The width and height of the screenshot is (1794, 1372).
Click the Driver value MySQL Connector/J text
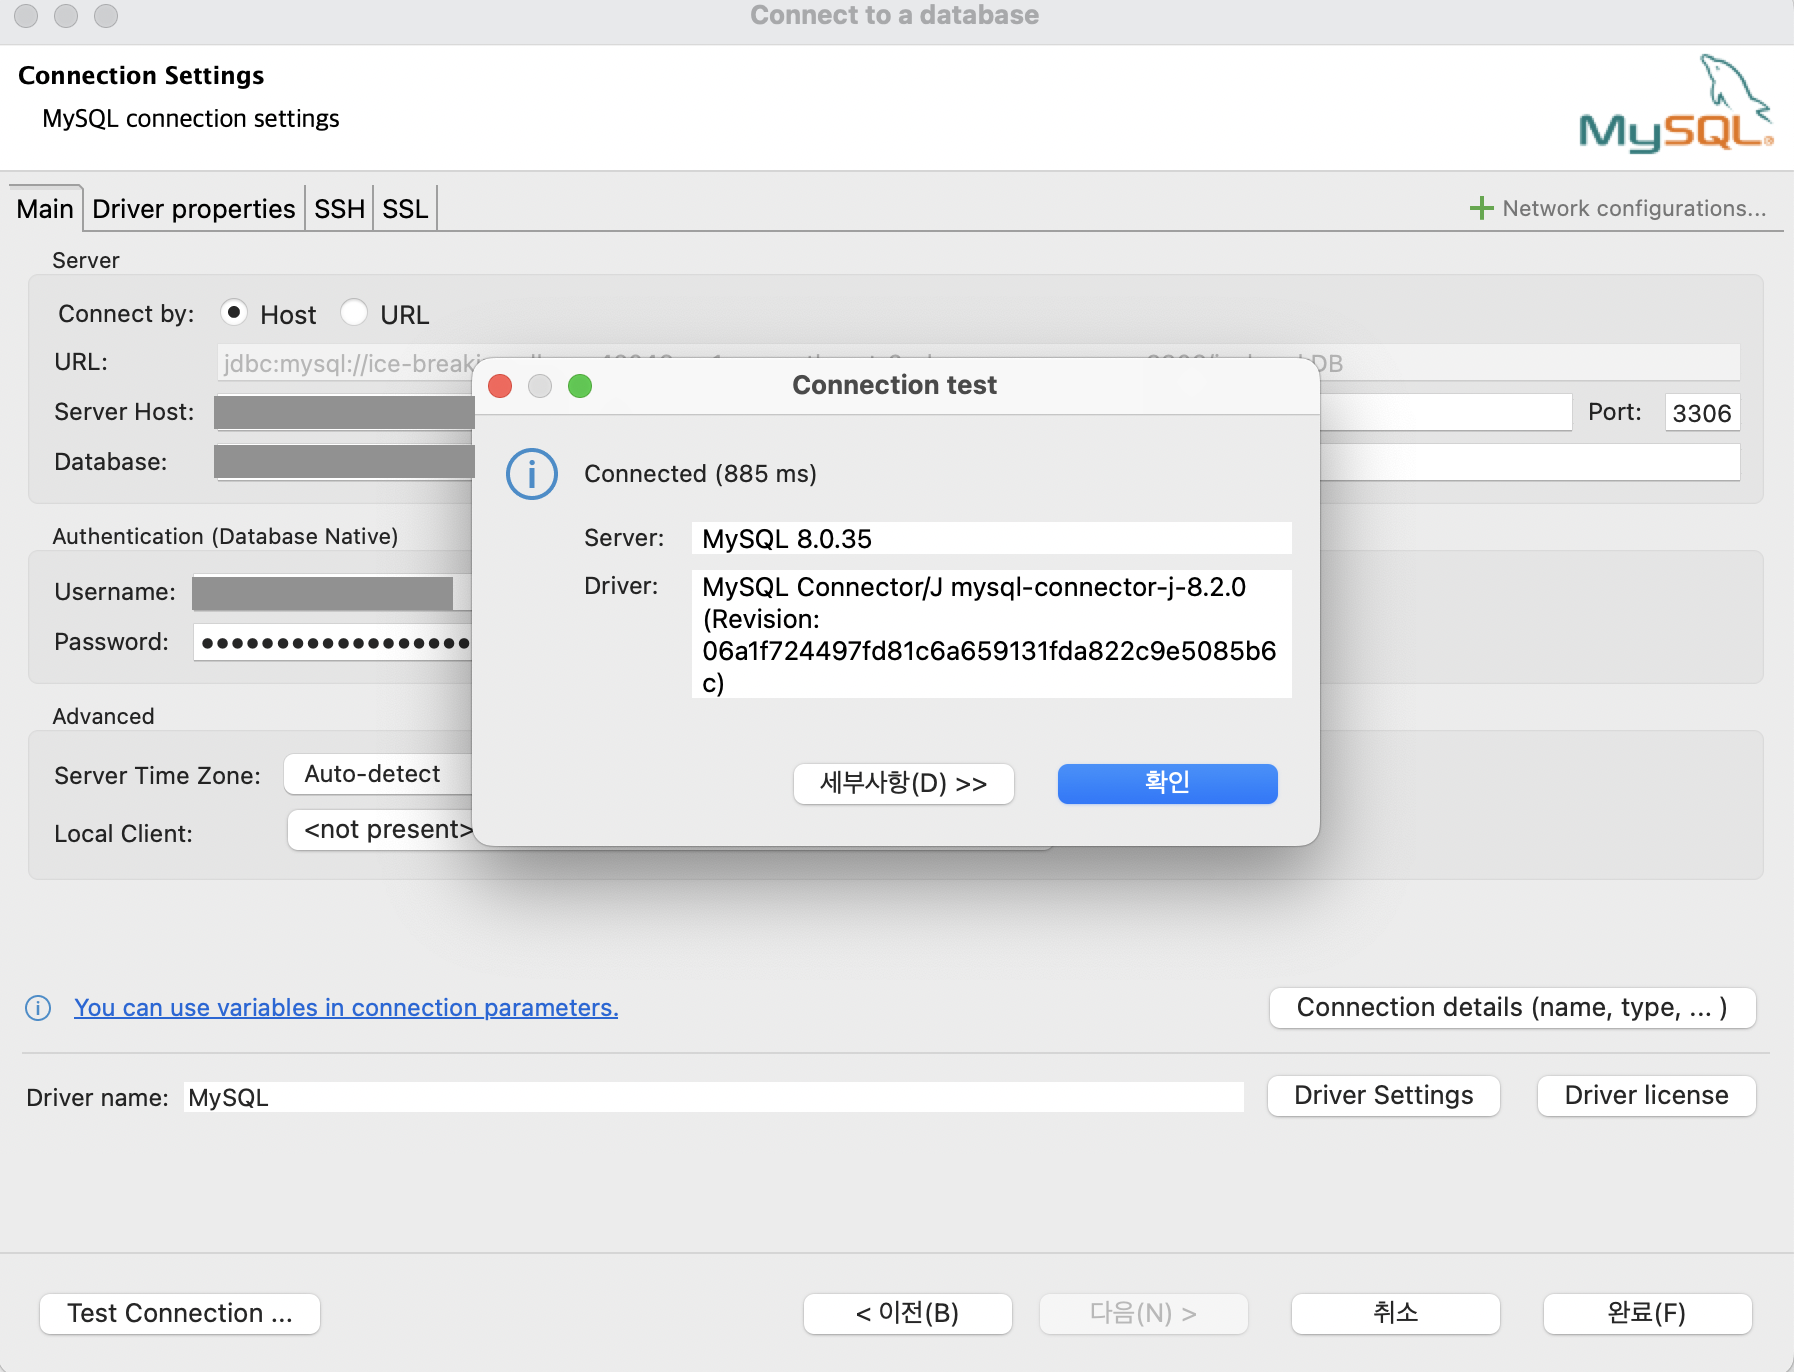tap(991, 634)
